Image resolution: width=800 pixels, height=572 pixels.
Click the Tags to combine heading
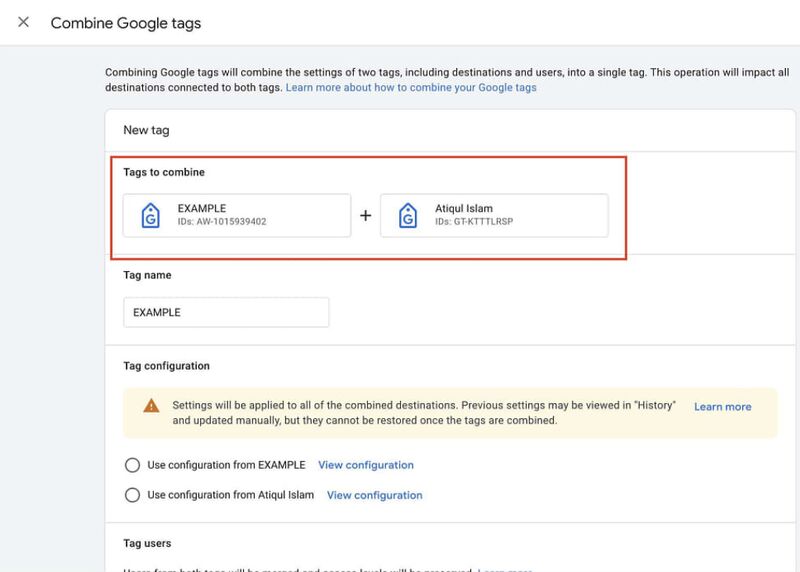pos(164,172)
